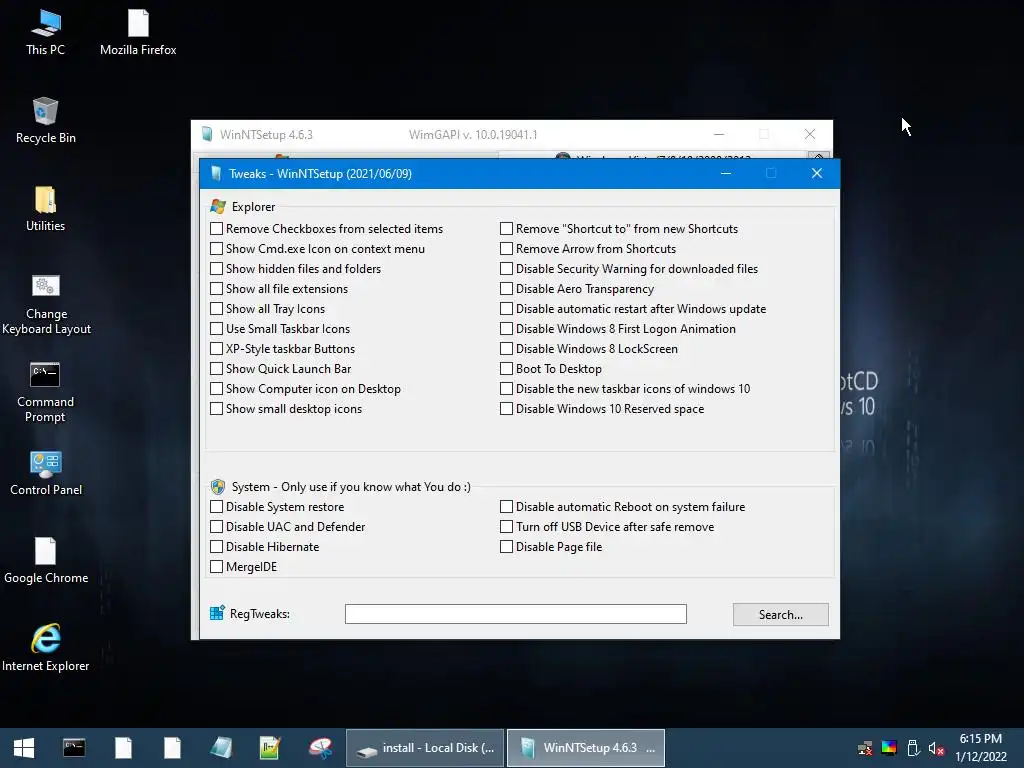
Task: Open This PC desktop icon
Action: point(45,32)
